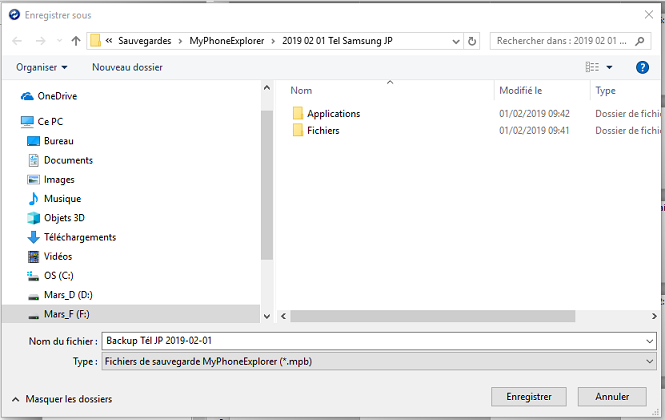The width and height of the screenshot is (665, 420).
Task: Select Ce PC in the navigation pane
Action: click(50, 121)
